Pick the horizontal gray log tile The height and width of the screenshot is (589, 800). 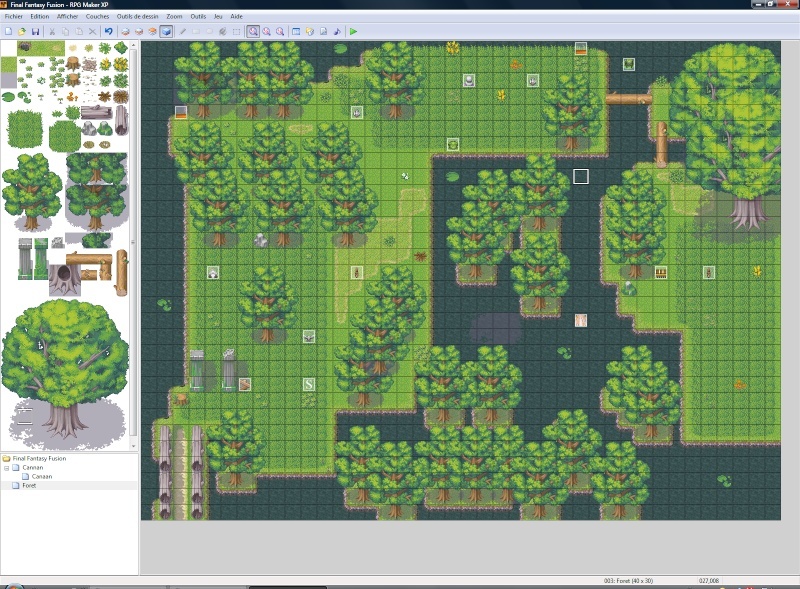coord(96,112)
